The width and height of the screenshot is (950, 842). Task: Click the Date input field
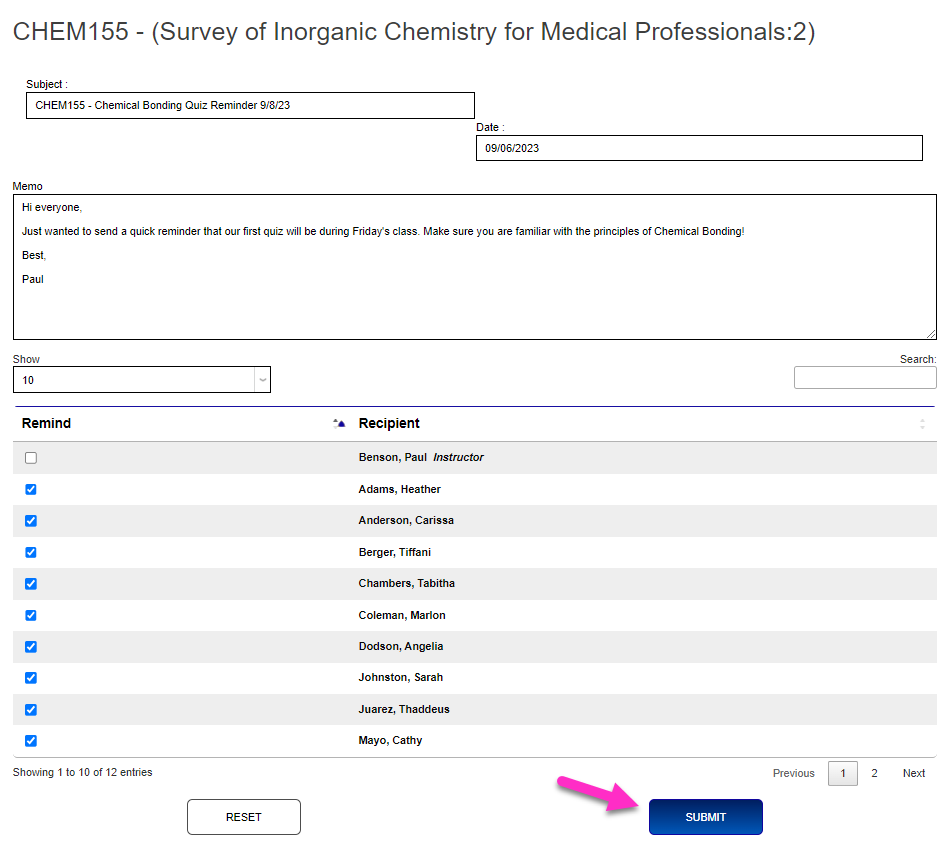698,148
